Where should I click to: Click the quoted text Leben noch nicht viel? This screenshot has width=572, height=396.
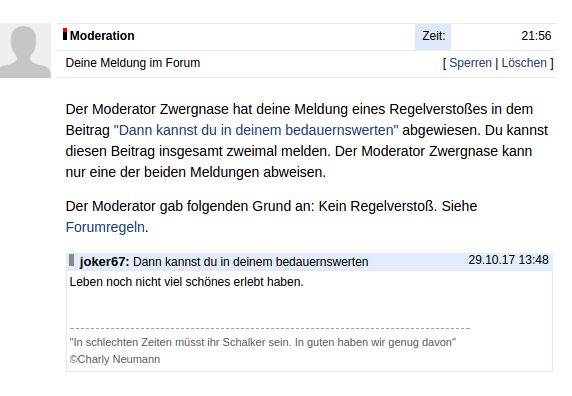186,282
